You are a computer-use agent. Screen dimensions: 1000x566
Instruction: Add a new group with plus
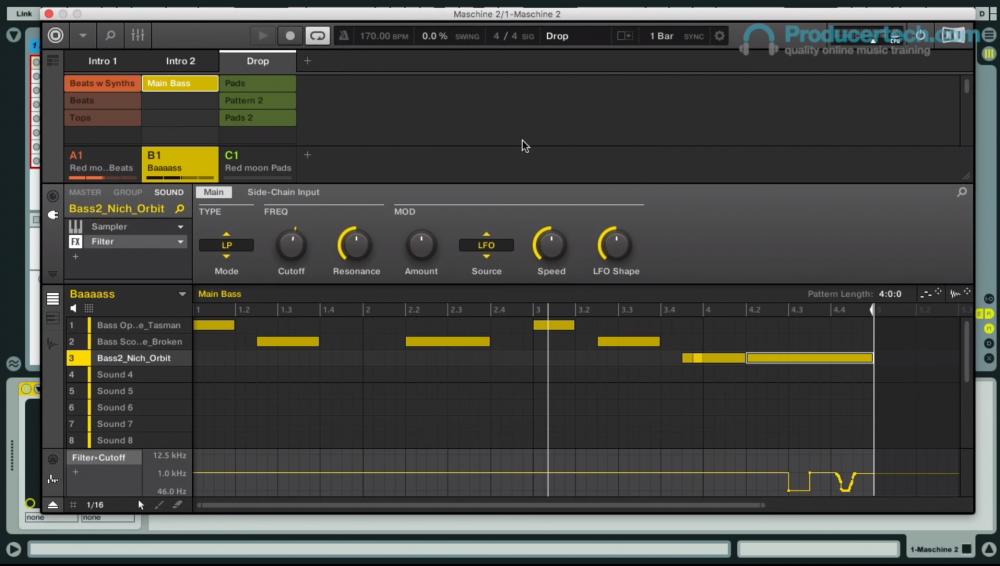[x=307, y=155]
